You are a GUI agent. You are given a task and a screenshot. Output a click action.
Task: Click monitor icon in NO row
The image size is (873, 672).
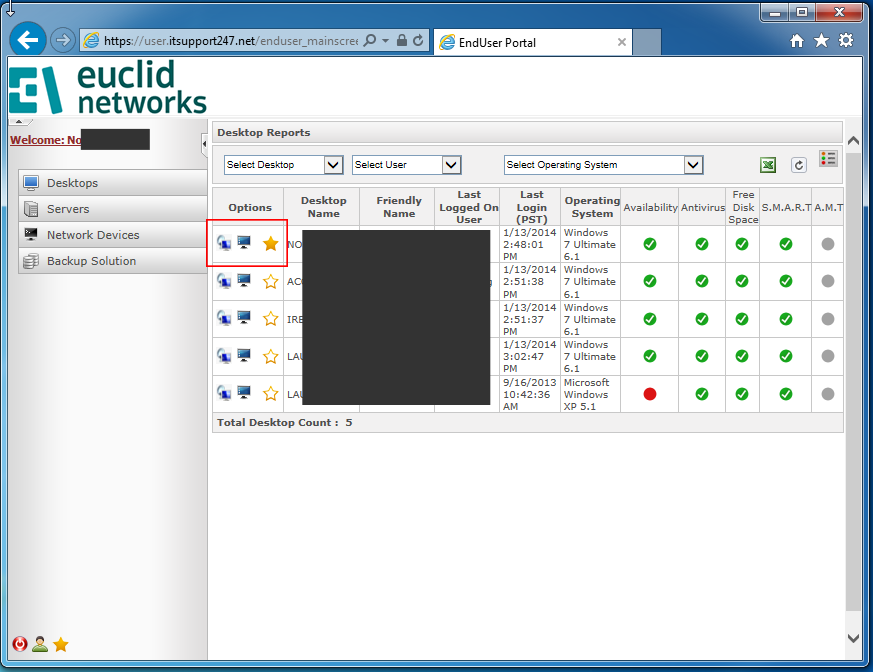pyautogui.click(x=244, y=242)
